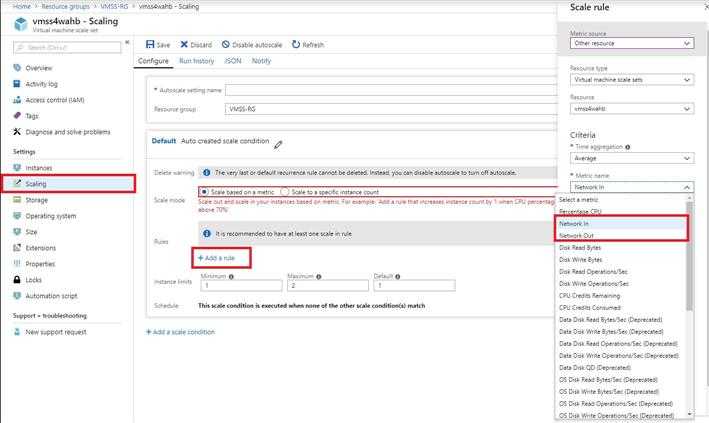Image resolution: width=709 pixels, height=423 pixels.
Task: Choose CPU Credits Remaining metric option
Action: [621, 295]
